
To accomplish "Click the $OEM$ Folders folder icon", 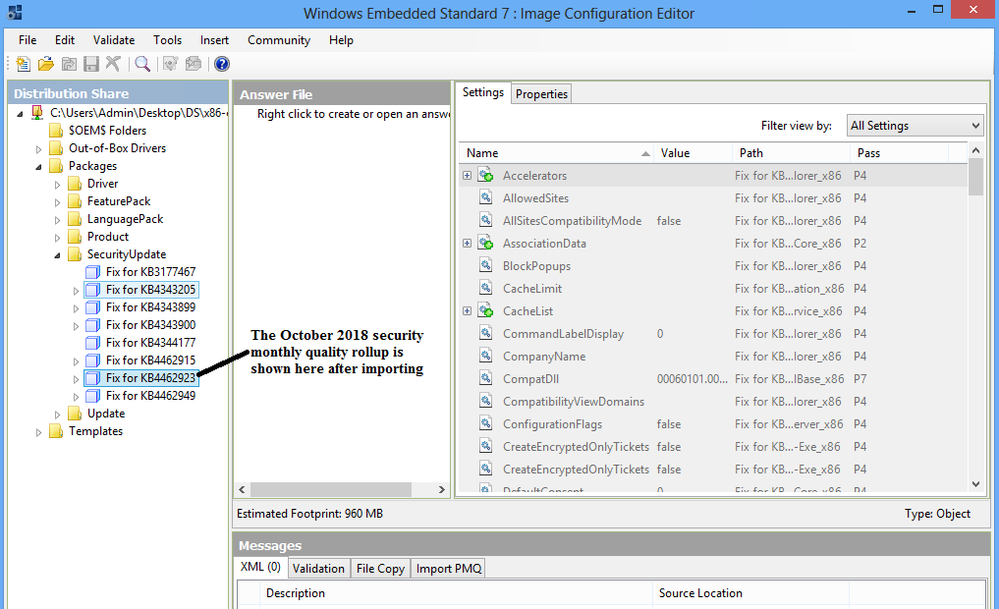I will tap(56, 131).
